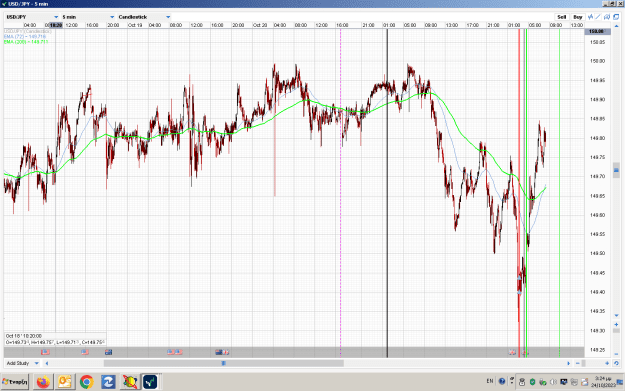625x391 pixels.
Task: Click the EMA (200) indicator label
Action: coord(26,41)
